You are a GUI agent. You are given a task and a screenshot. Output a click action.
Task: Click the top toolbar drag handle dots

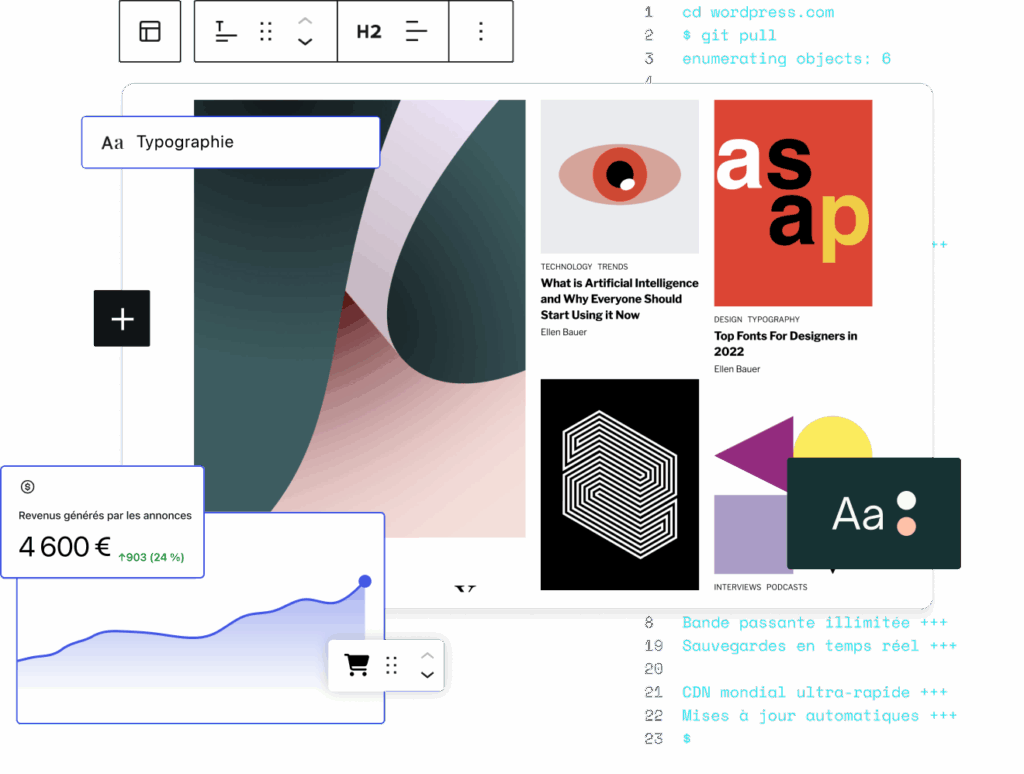(266, 32)
